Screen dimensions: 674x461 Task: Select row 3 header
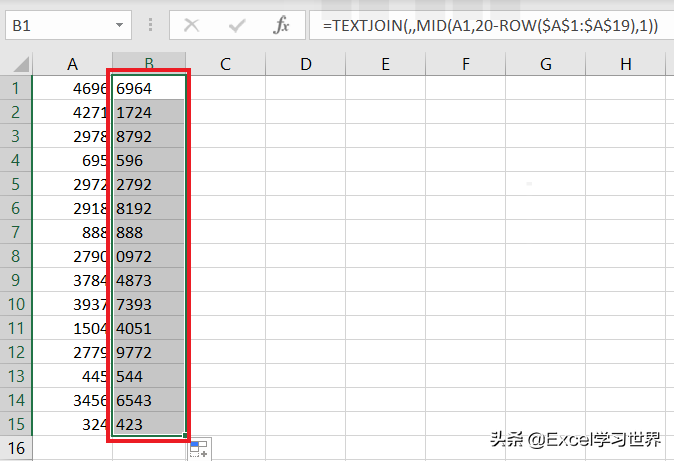16,136
